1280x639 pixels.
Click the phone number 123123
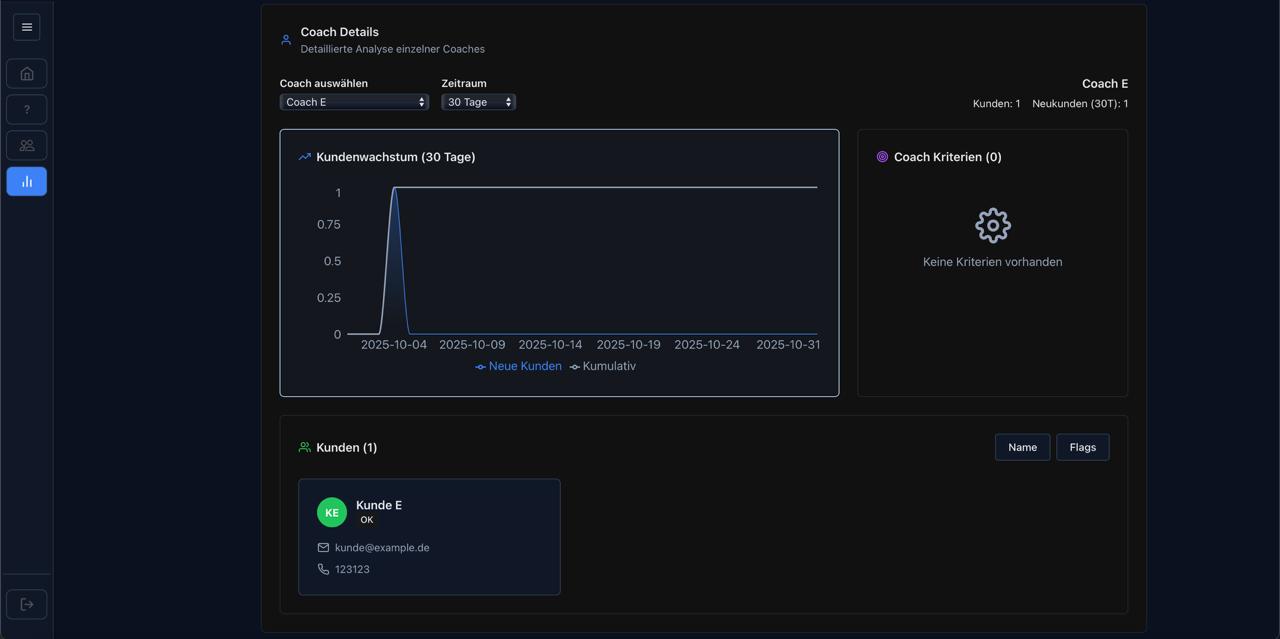[352, 569]
